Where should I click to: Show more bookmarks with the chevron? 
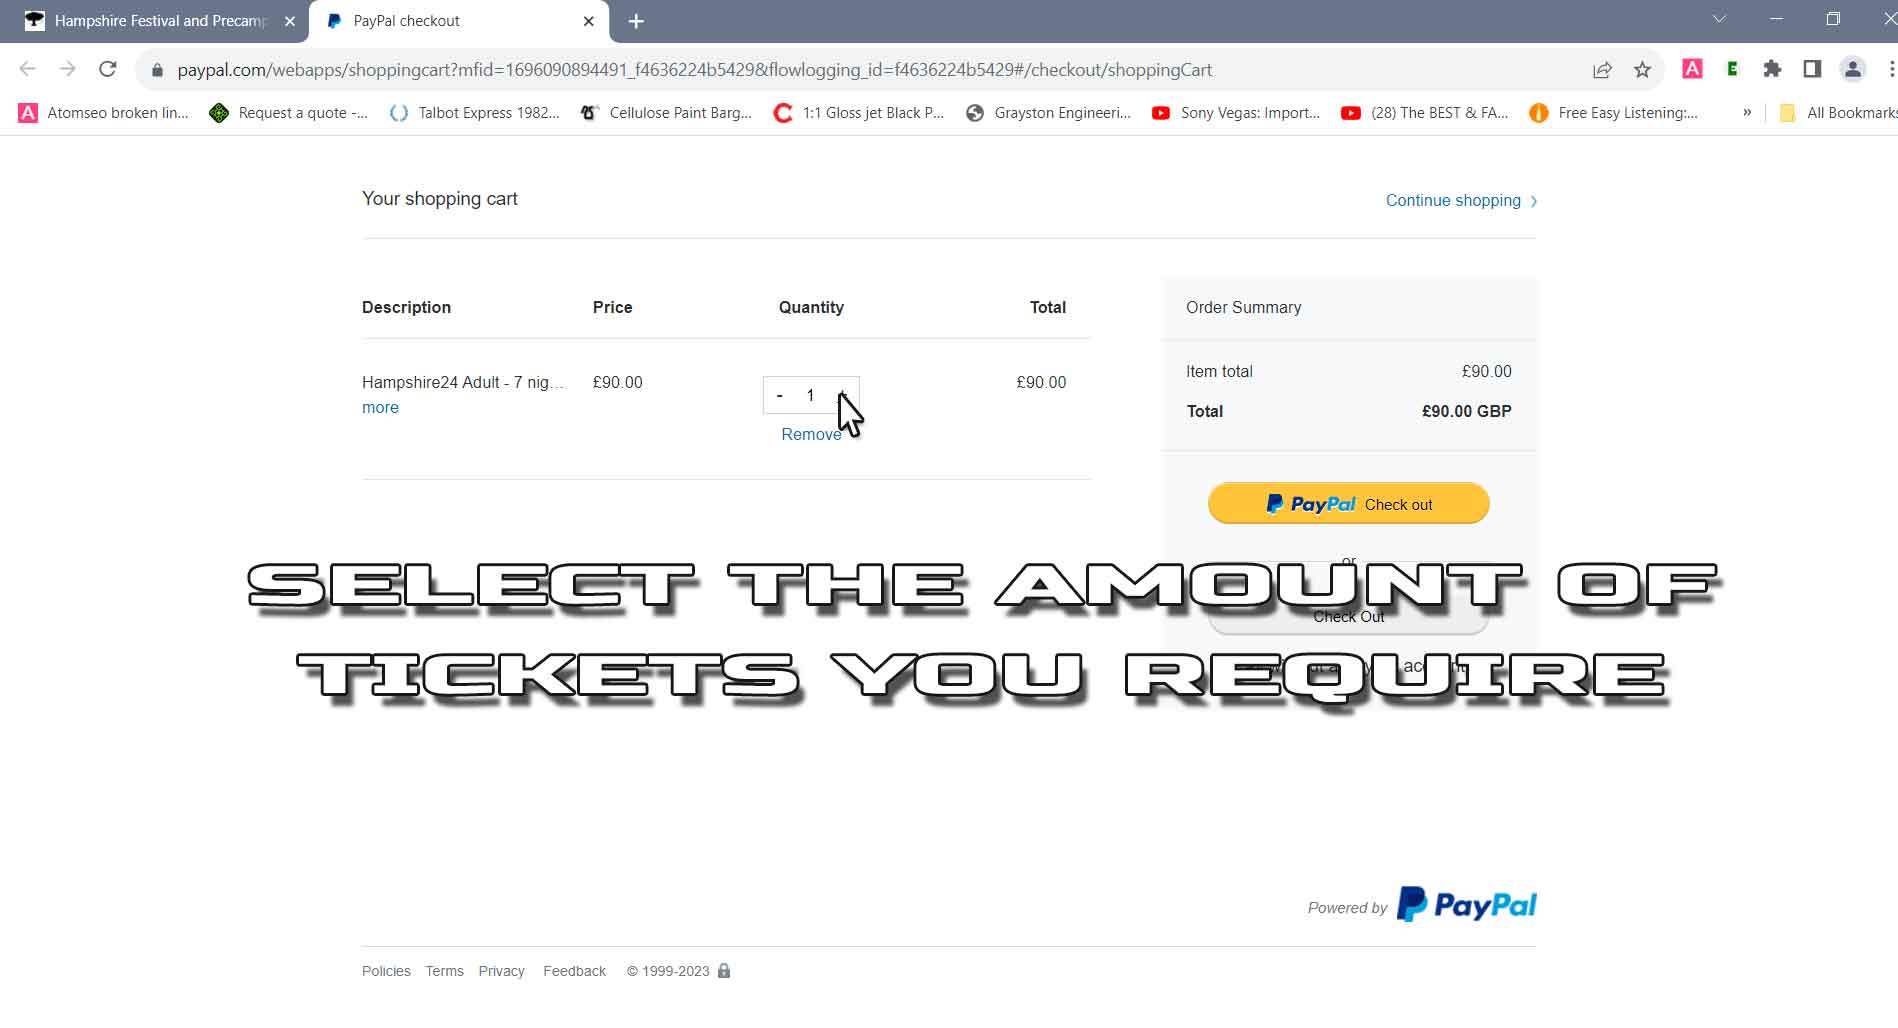[x=1747, y=112]
